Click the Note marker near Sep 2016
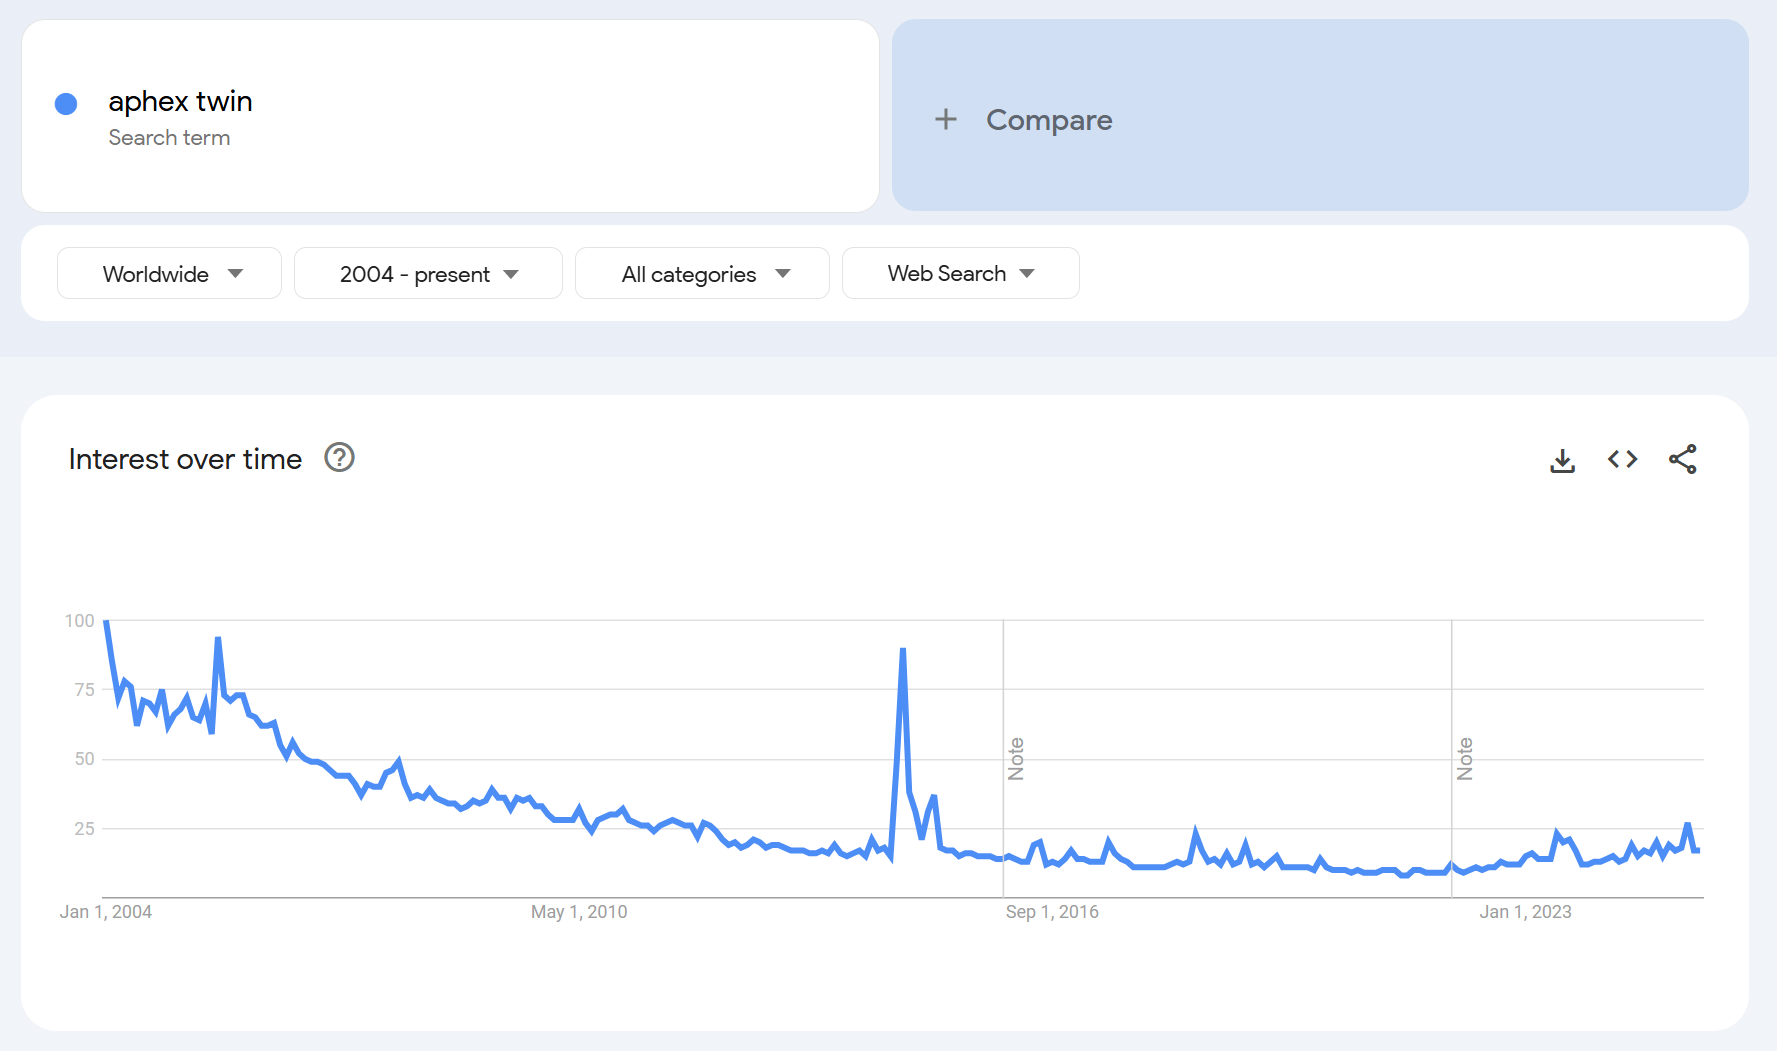 click(x=1016, y=759)
